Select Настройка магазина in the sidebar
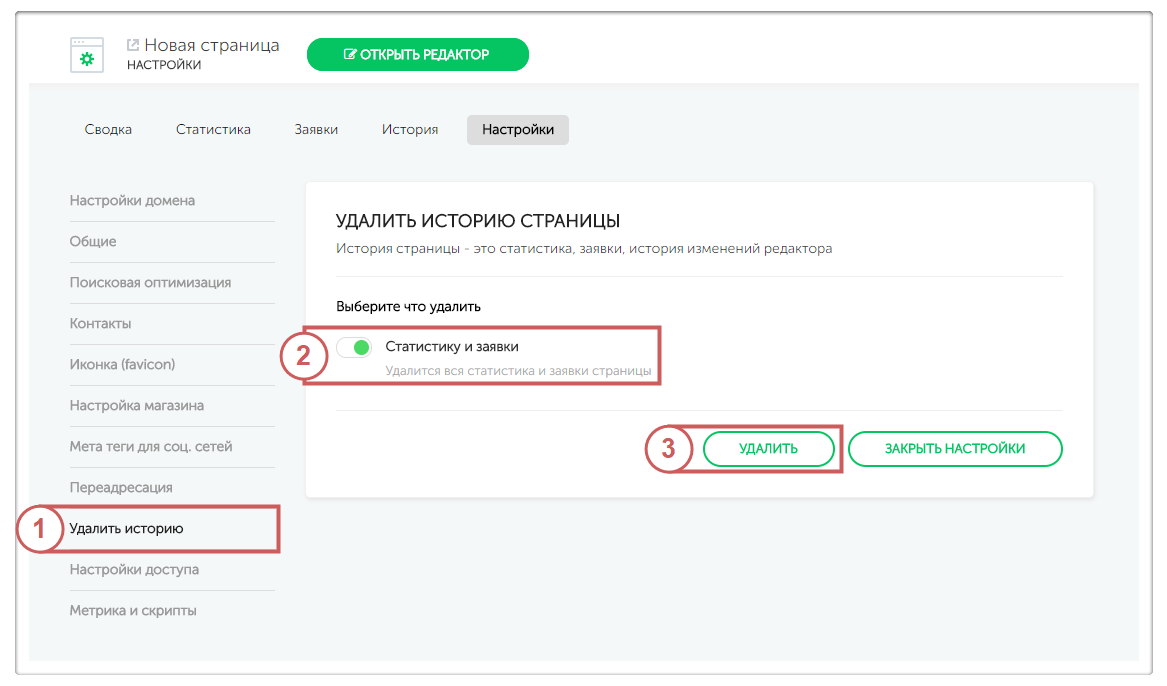The image size is (1167, 686). tap(137, 405)
